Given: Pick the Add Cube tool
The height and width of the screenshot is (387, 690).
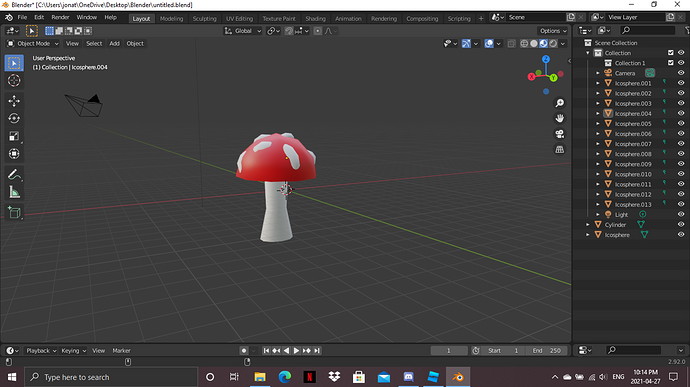Looking at the screenshot, I should (x=14, y=212).
